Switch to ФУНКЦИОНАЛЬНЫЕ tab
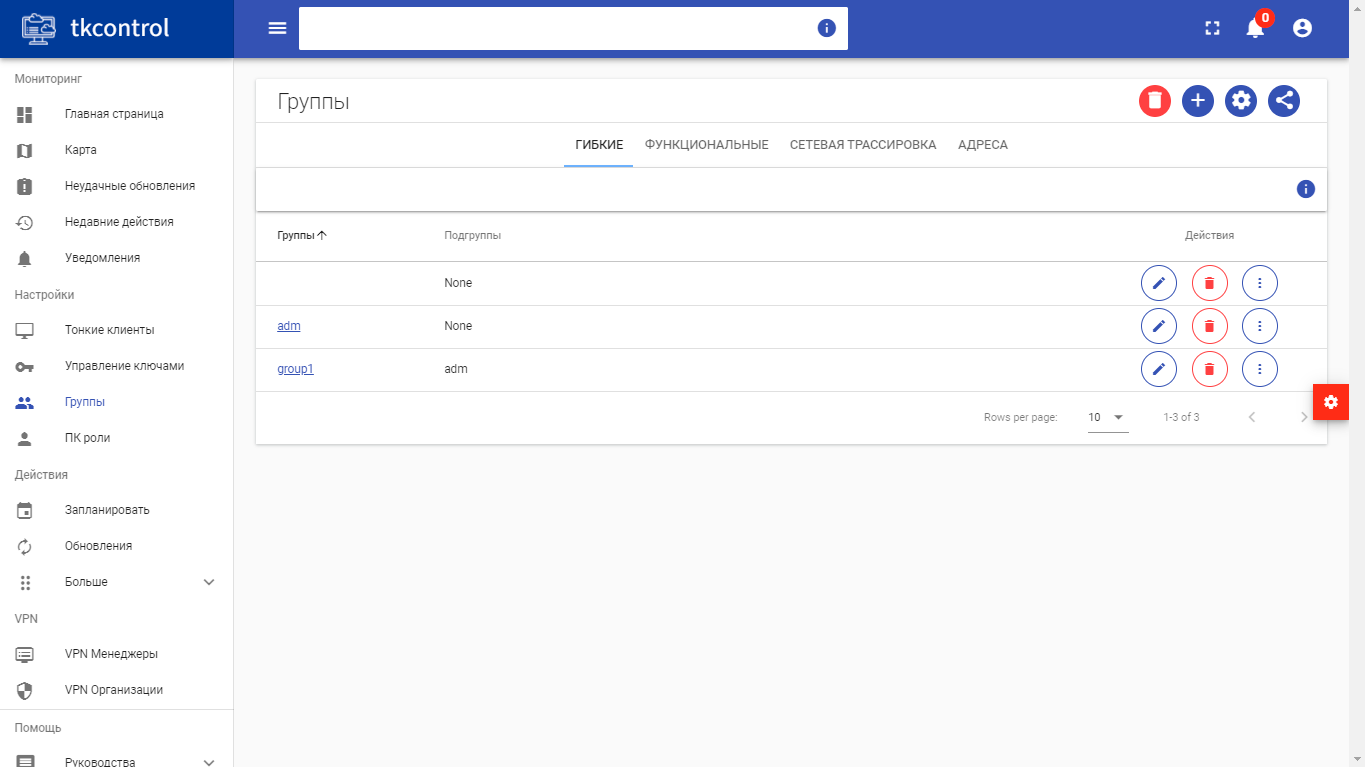 point(707,145)
